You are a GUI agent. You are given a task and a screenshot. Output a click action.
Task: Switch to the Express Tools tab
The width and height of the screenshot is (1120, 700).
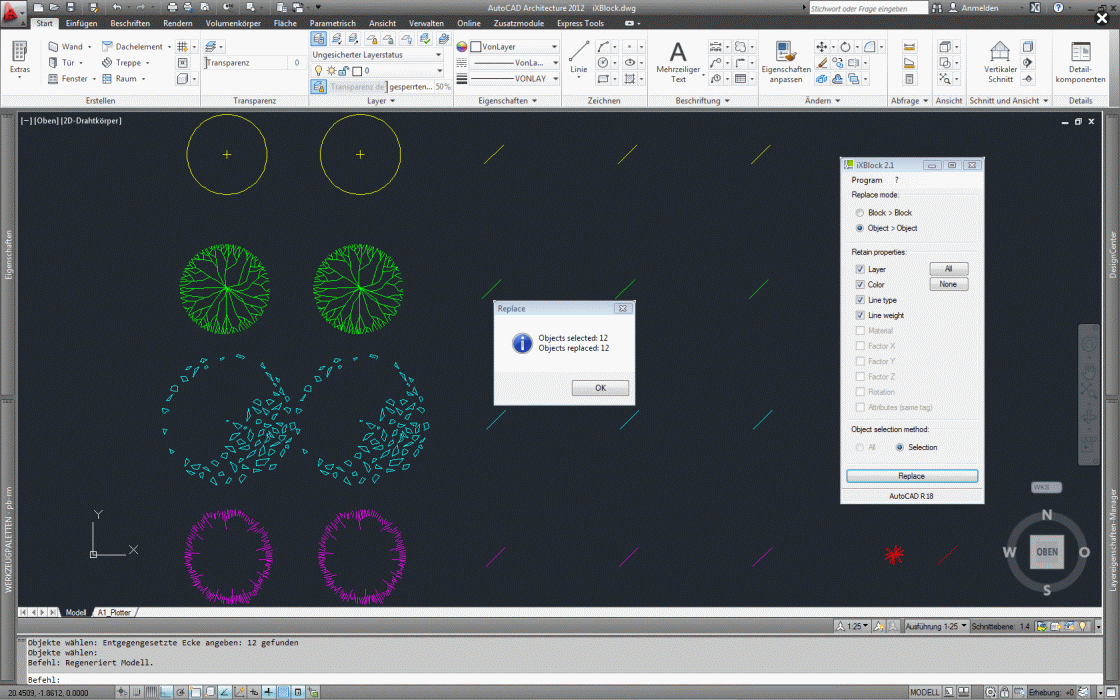coord(580,24)
